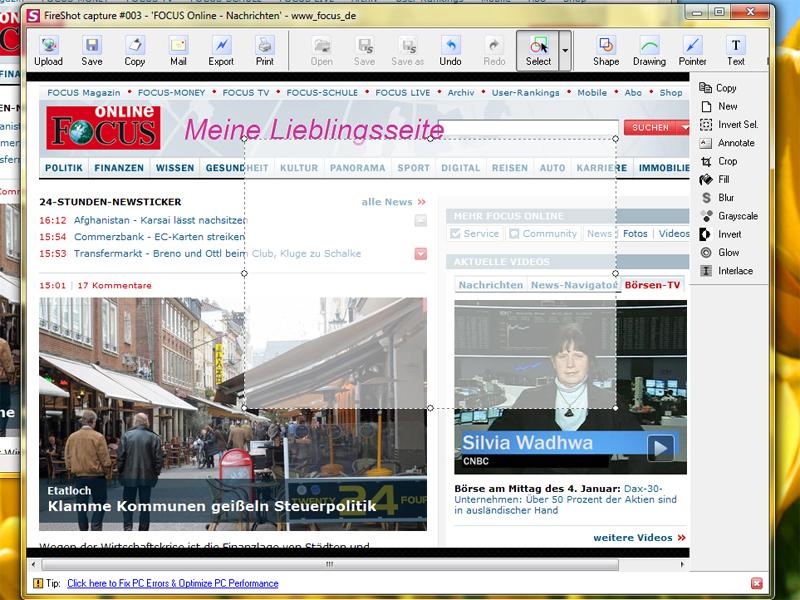This screenshot has width=800, height=600.
Task: Click the Mail toolbar button
Action: click(178, 50)
